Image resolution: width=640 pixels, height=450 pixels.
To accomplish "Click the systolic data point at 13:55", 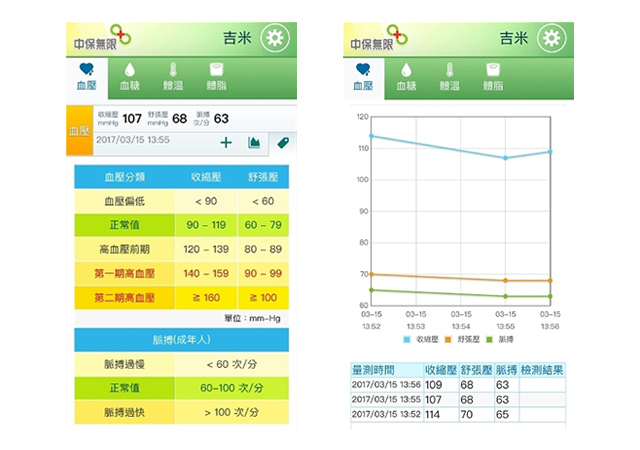I will click(x=505, y=158).
